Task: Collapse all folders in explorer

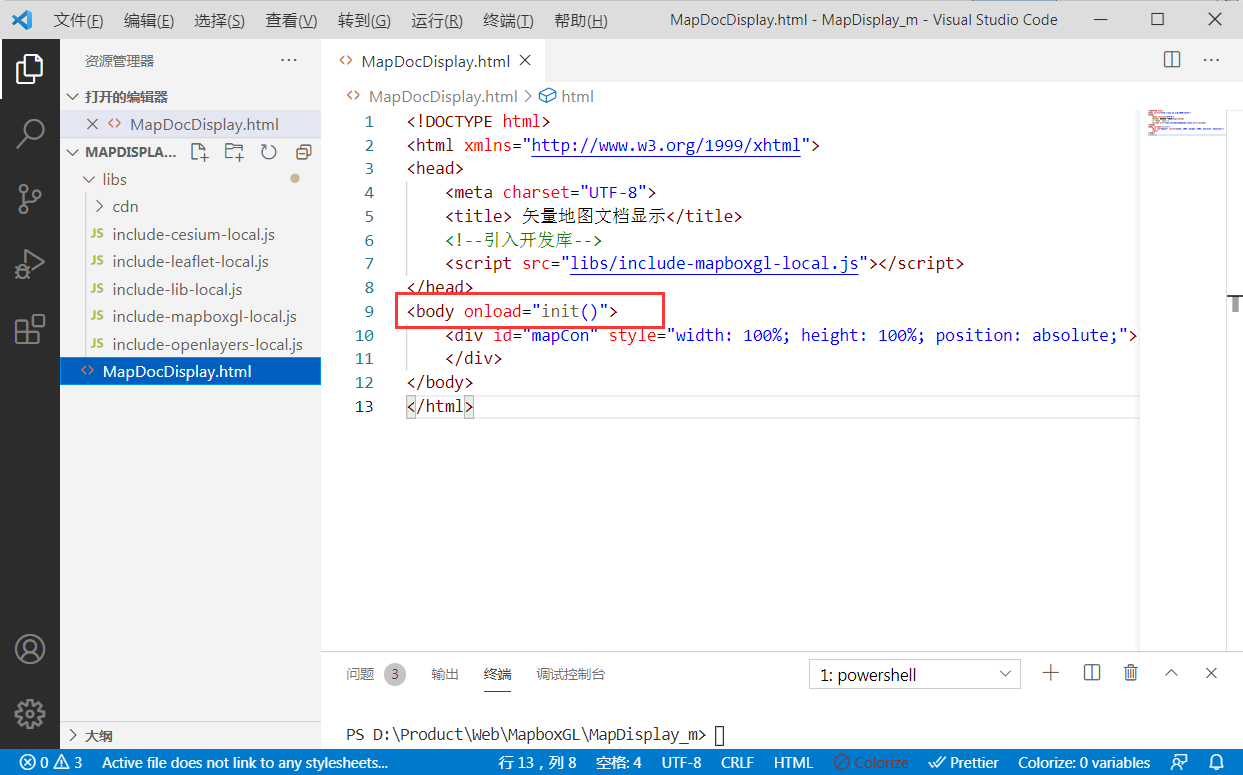Action: [x=304, y=152]
